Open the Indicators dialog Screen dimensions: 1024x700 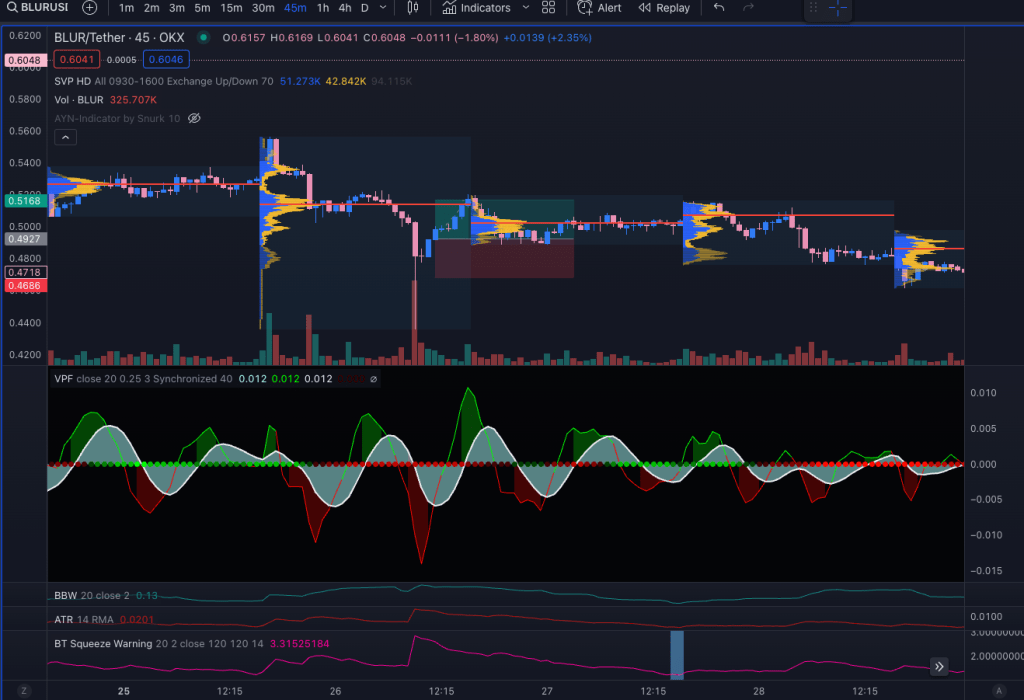[x=475, y=8]
